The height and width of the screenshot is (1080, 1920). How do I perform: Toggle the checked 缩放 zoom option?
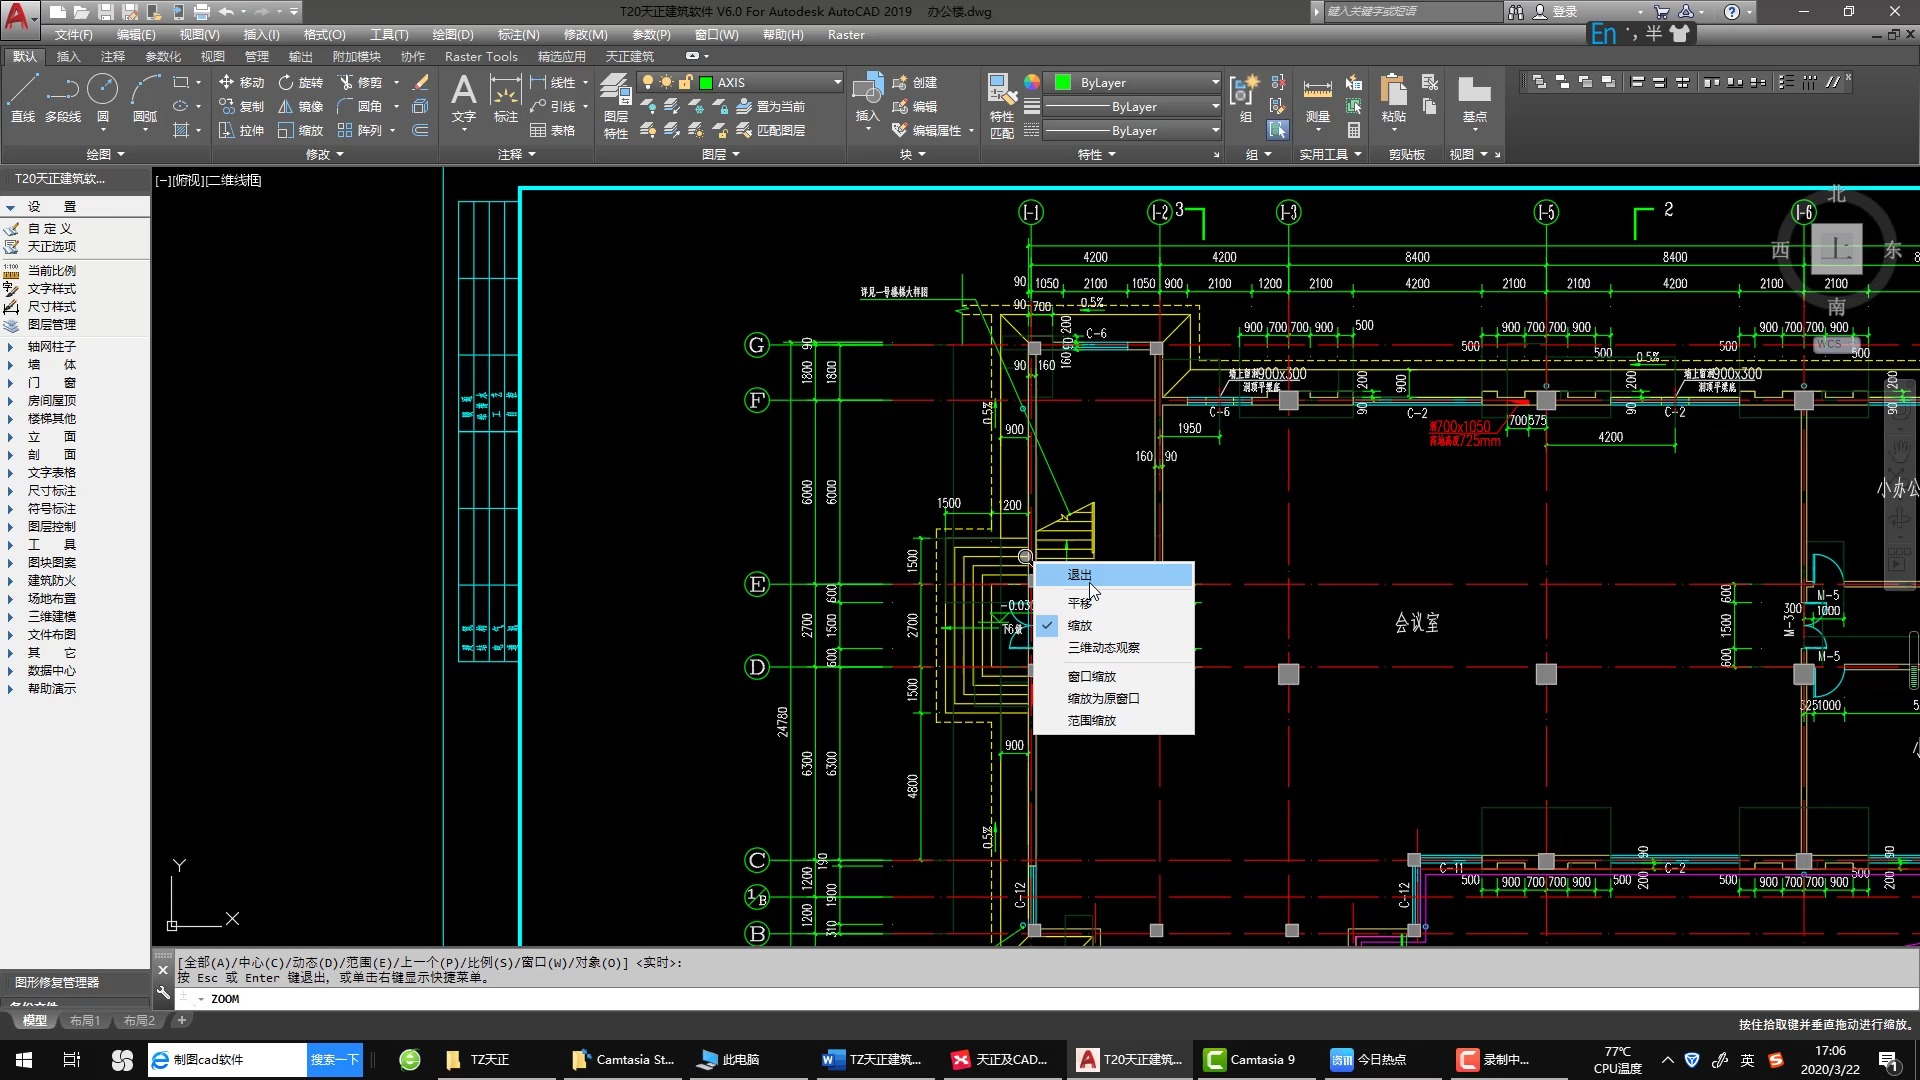1080,625
